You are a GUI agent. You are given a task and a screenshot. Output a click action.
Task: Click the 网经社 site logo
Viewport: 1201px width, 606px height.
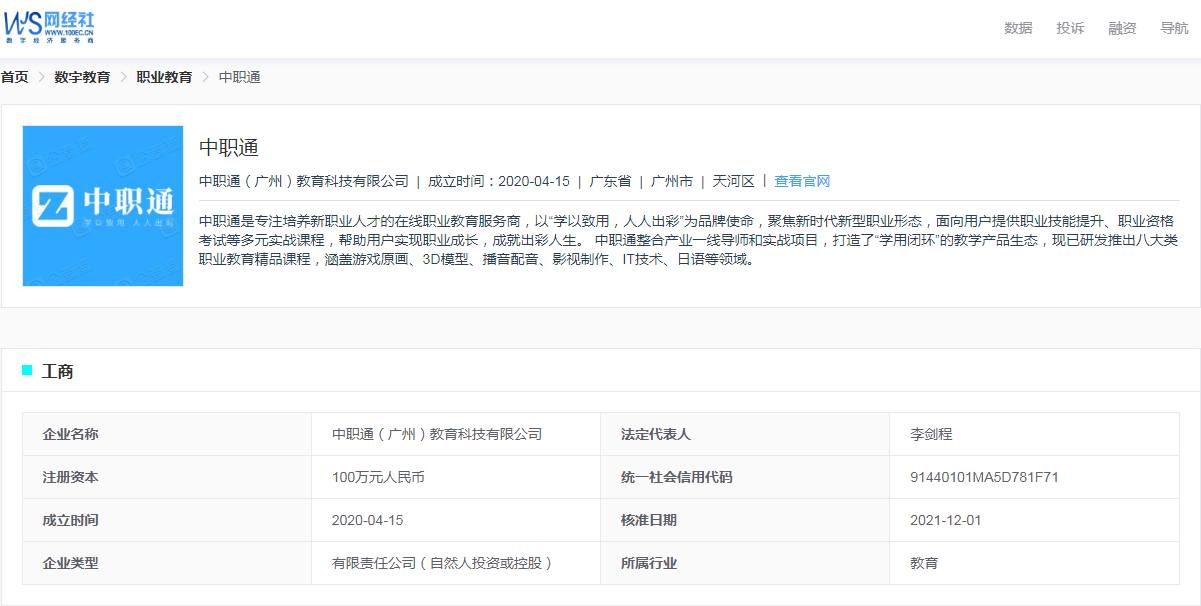click(x=50, y=27)
